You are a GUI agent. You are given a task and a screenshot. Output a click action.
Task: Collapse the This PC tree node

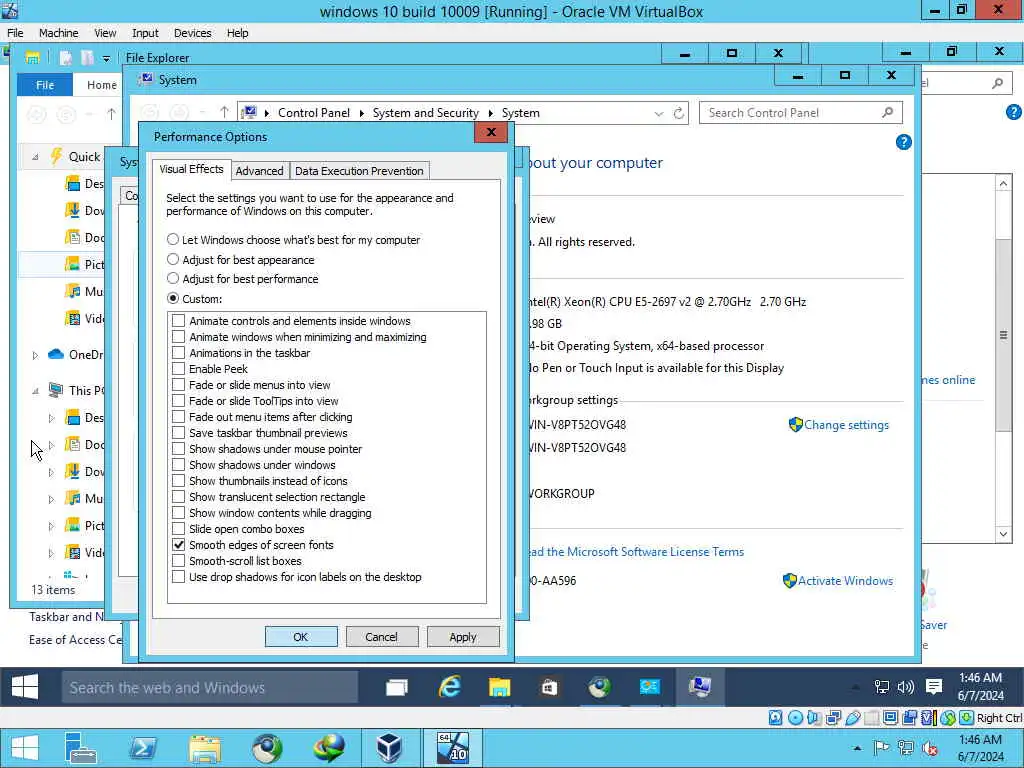(x=35, y=391)
